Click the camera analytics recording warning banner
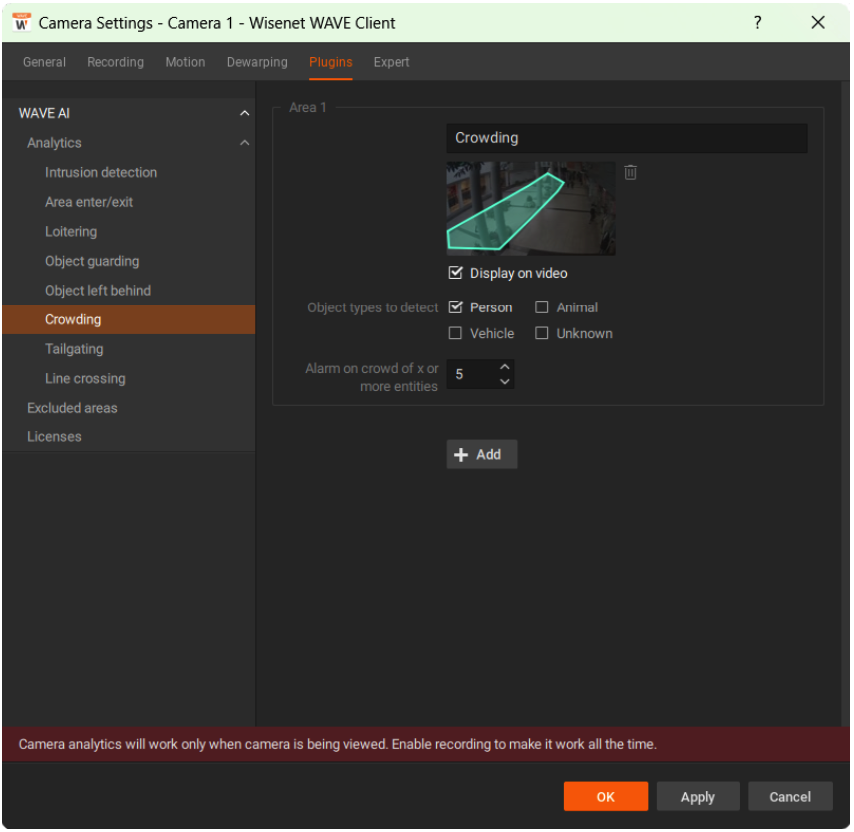Screen dimensions: 854x832 pyautogui.click(x=426, y=744)
